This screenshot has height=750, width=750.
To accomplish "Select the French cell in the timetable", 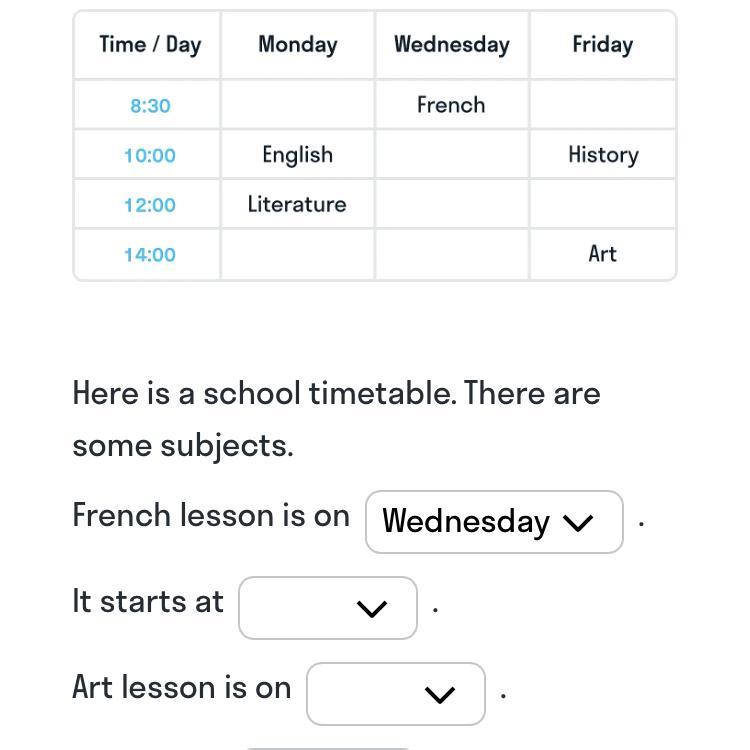I will click(452, 105).
